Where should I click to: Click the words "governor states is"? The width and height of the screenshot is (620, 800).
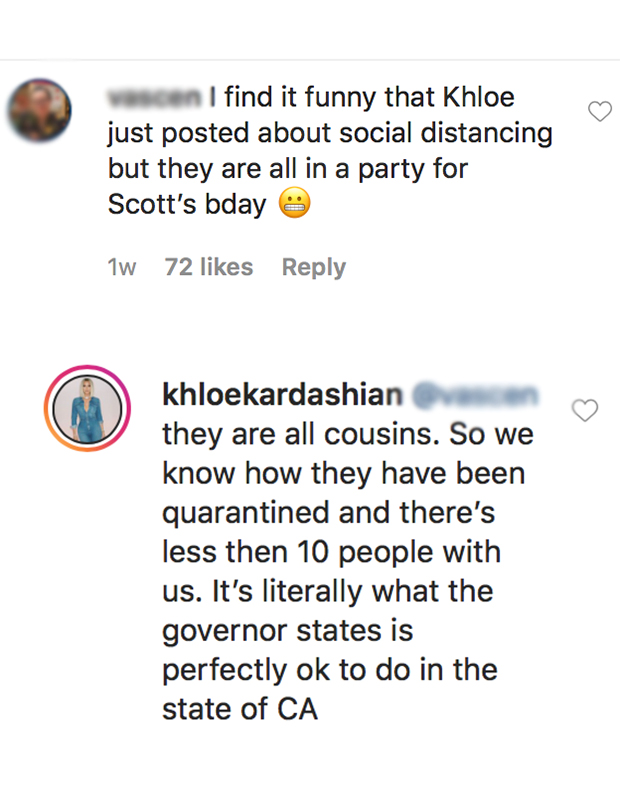tap(288, 631)
